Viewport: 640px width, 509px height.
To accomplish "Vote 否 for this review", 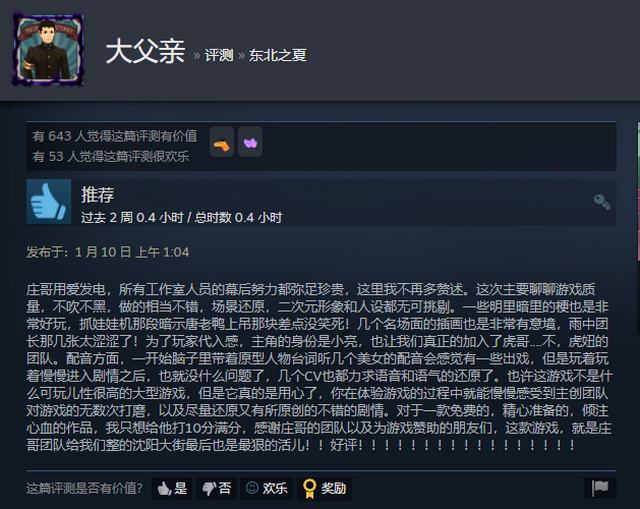I will pyautogui.click(x=216, y=488).
